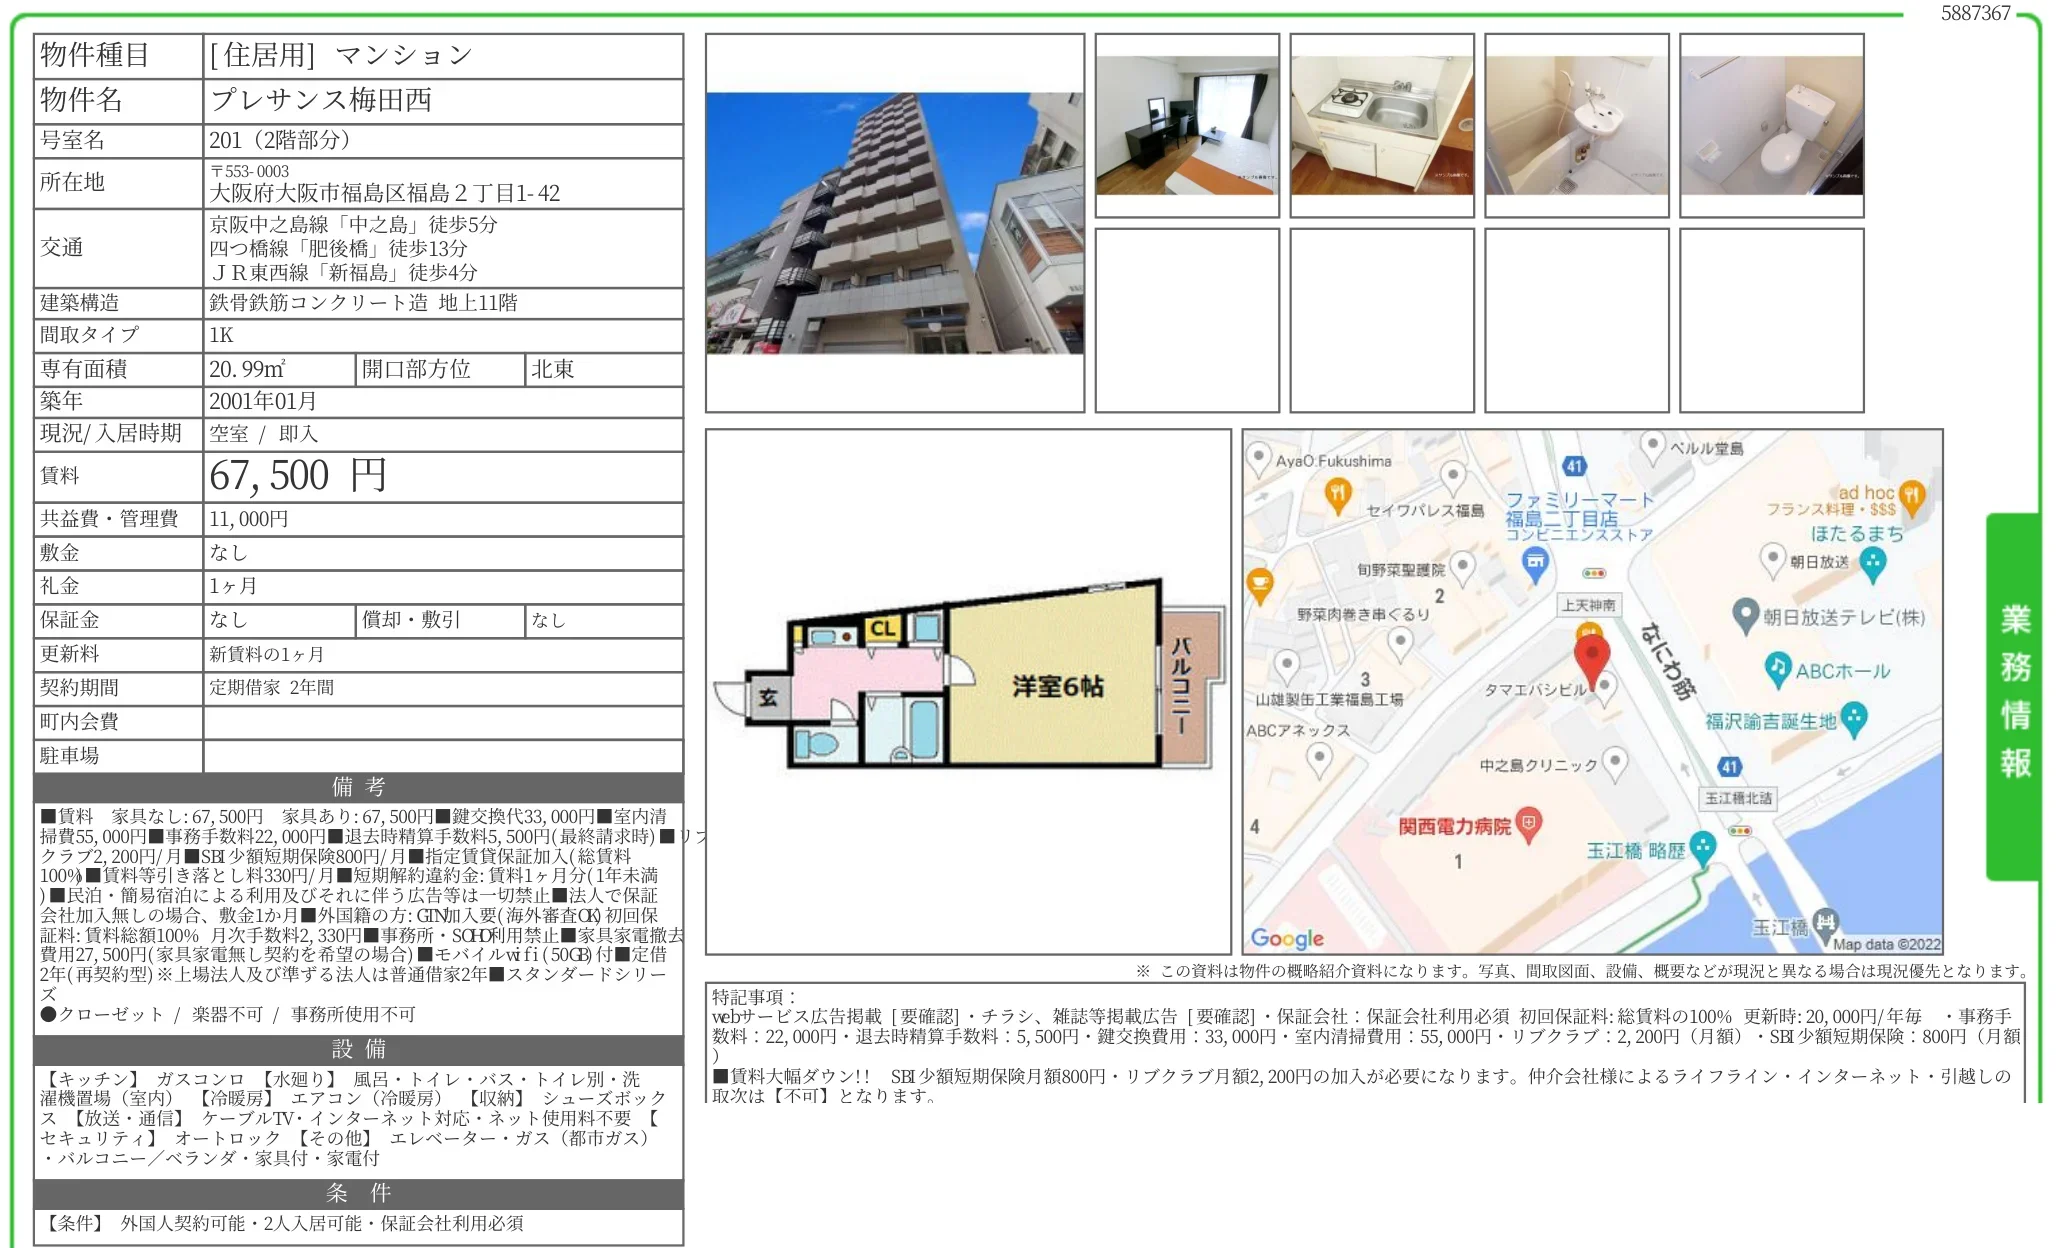Open the building exterior photo
The width and height of the screenshot is (2056, 1248).
[x=894, y=223]
